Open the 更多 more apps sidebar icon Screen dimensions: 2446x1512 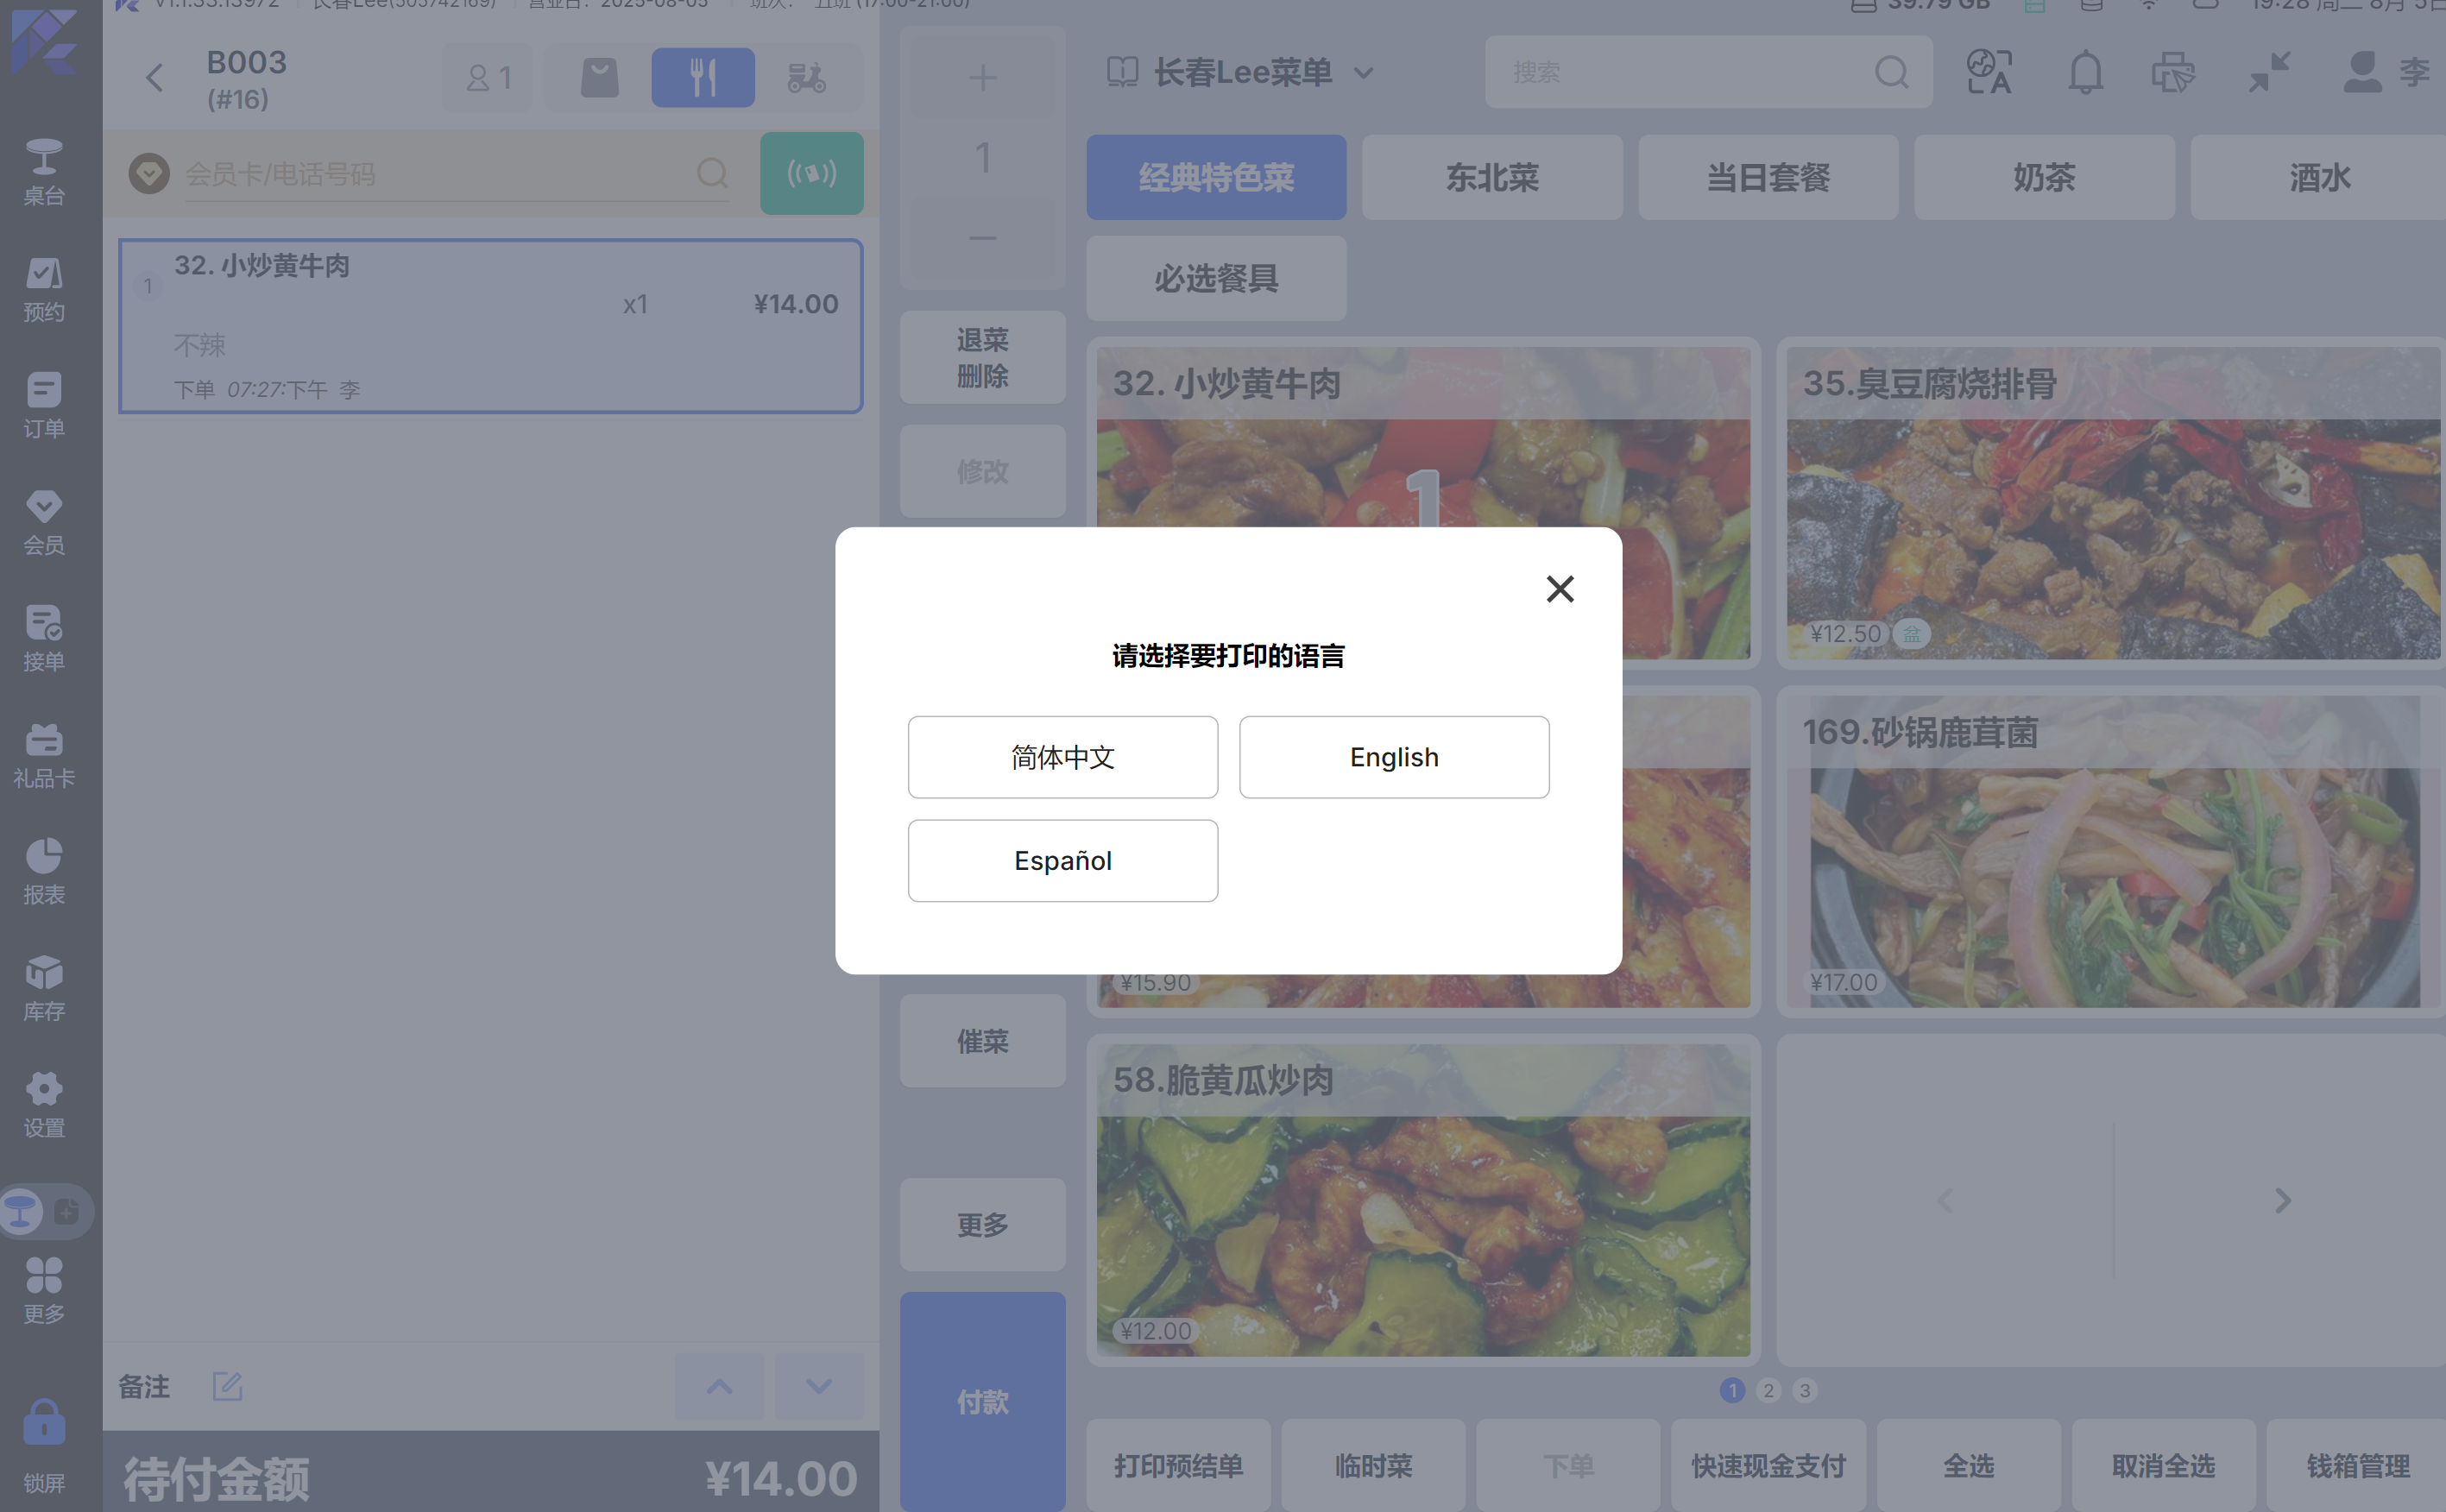(x=44, y=1290)
